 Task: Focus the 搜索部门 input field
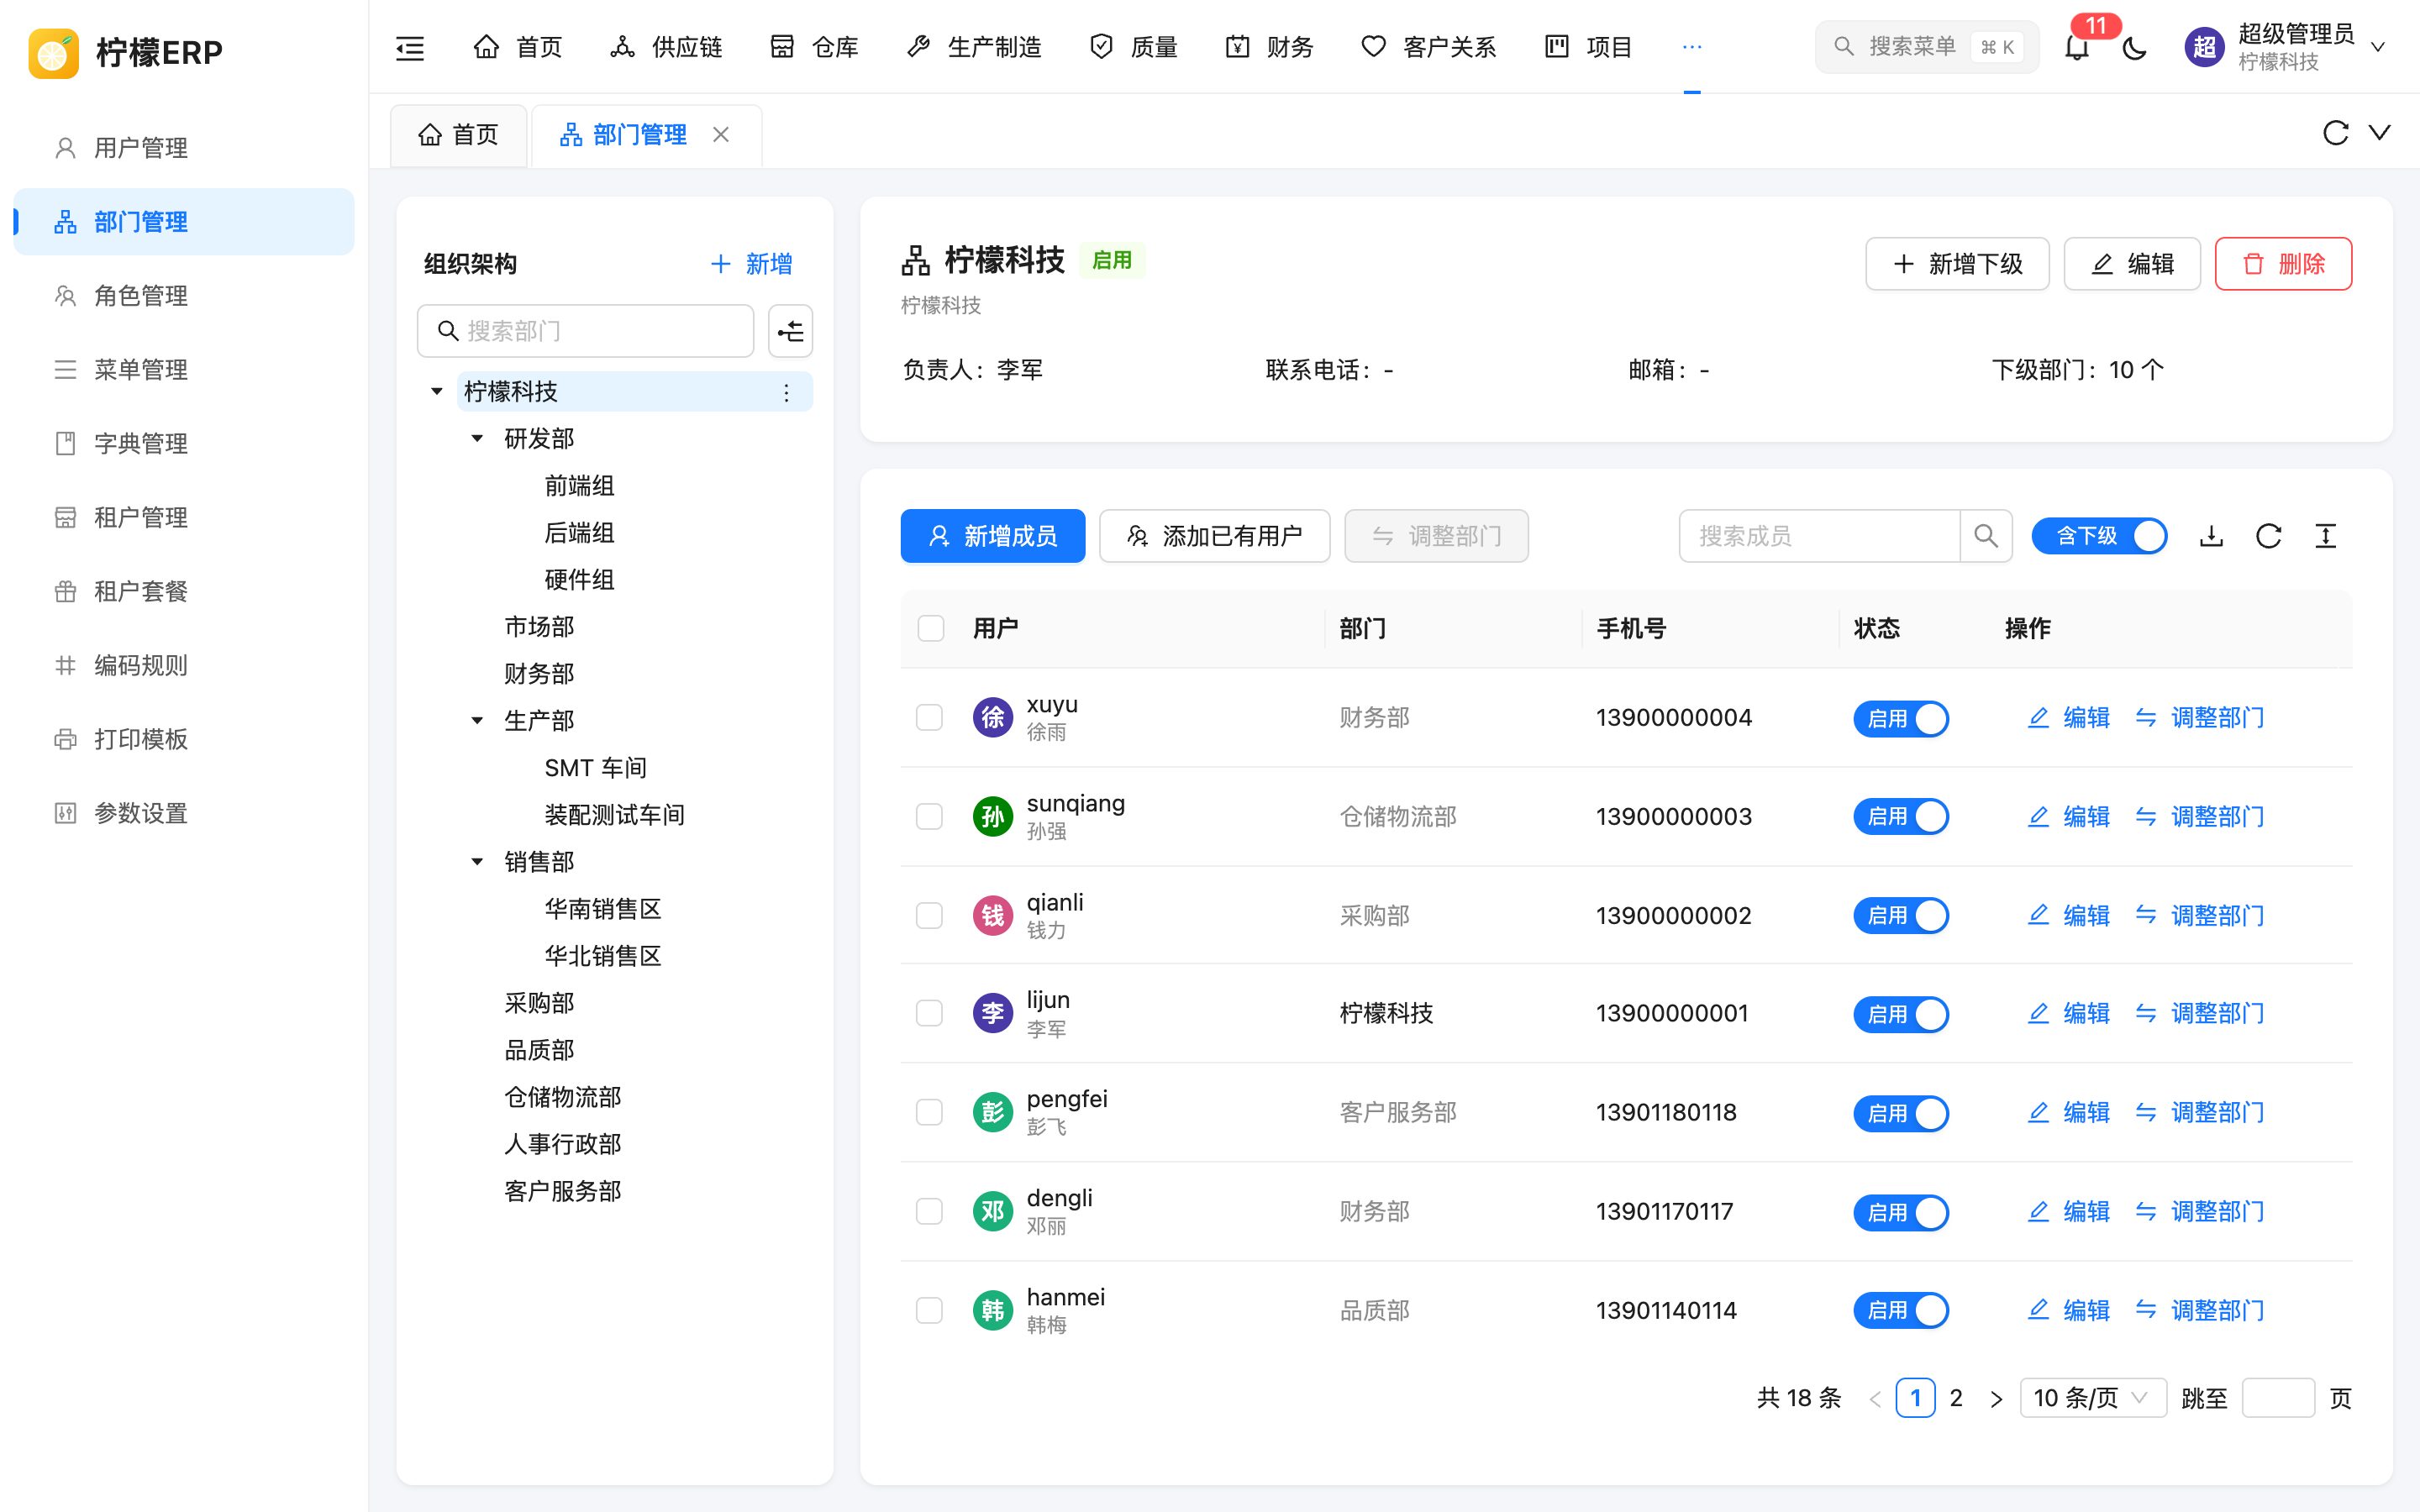point(585,331)
